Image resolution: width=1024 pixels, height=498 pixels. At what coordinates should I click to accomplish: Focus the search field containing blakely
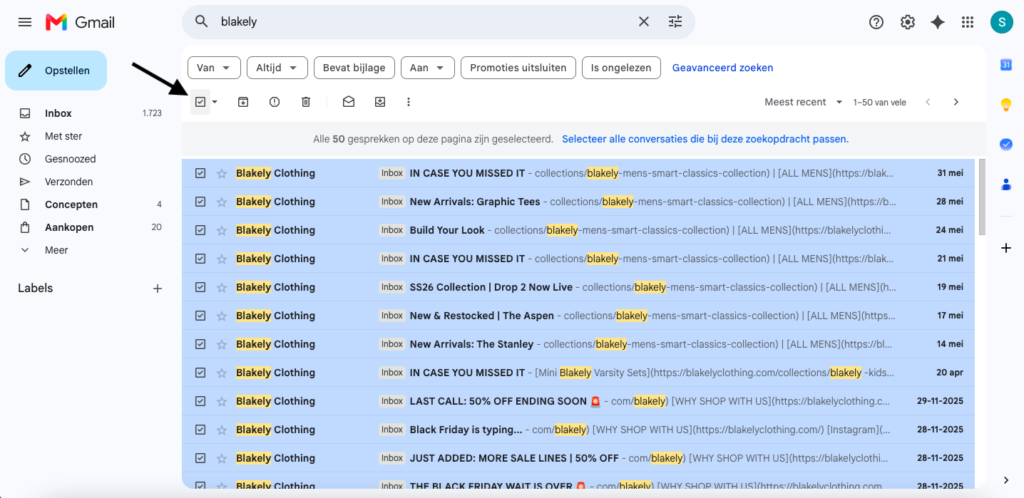pos(424,22)
